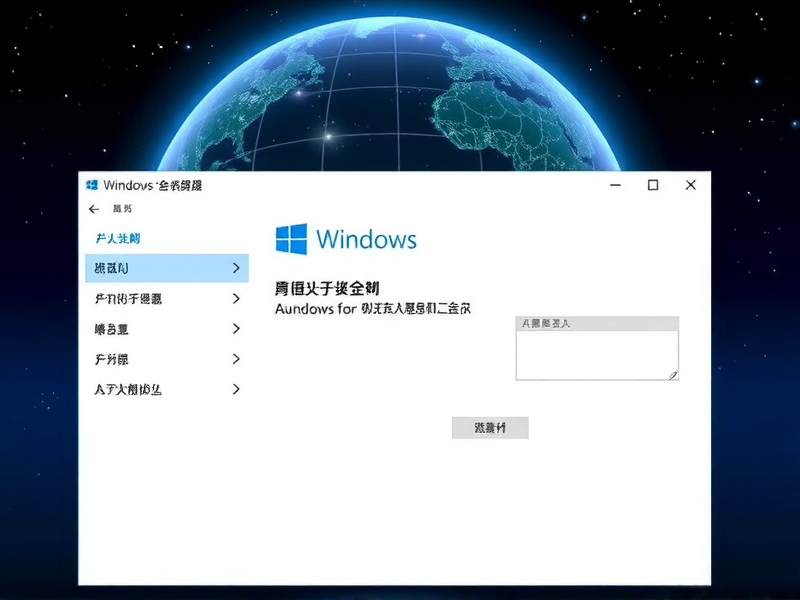Maximize the Windows settings window
This screenshot has width=800, height=600.
point(653,186)
